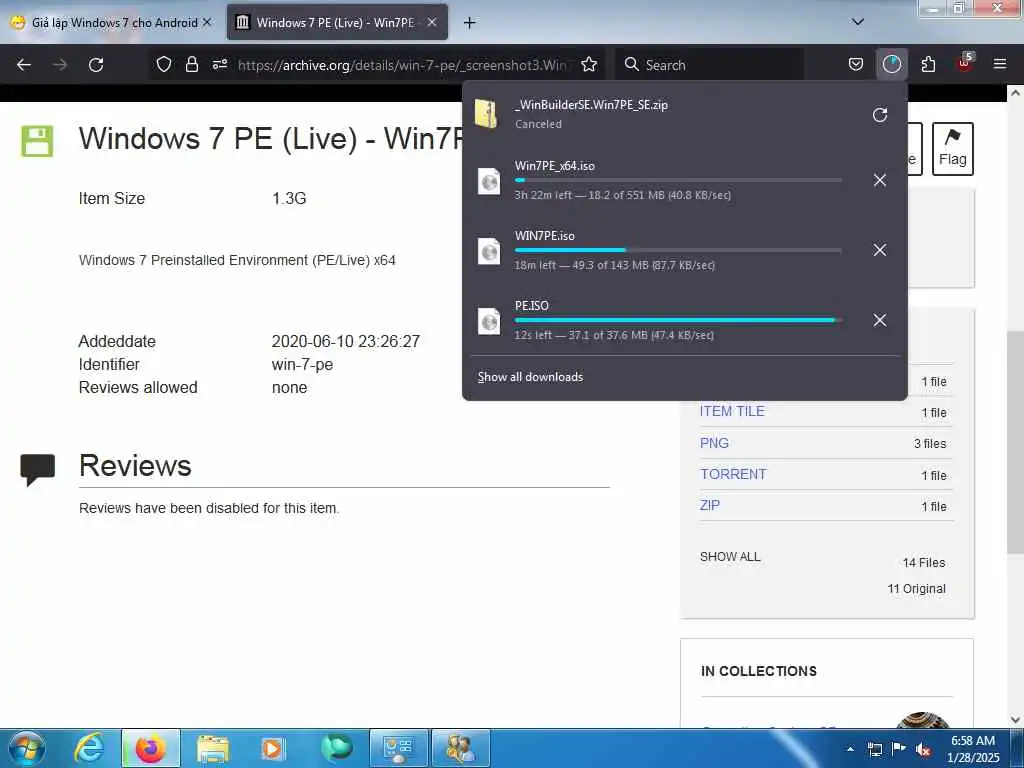Reload the current page
The height and width of the screenshot is (768, 1024).
(x=96, y=65)
